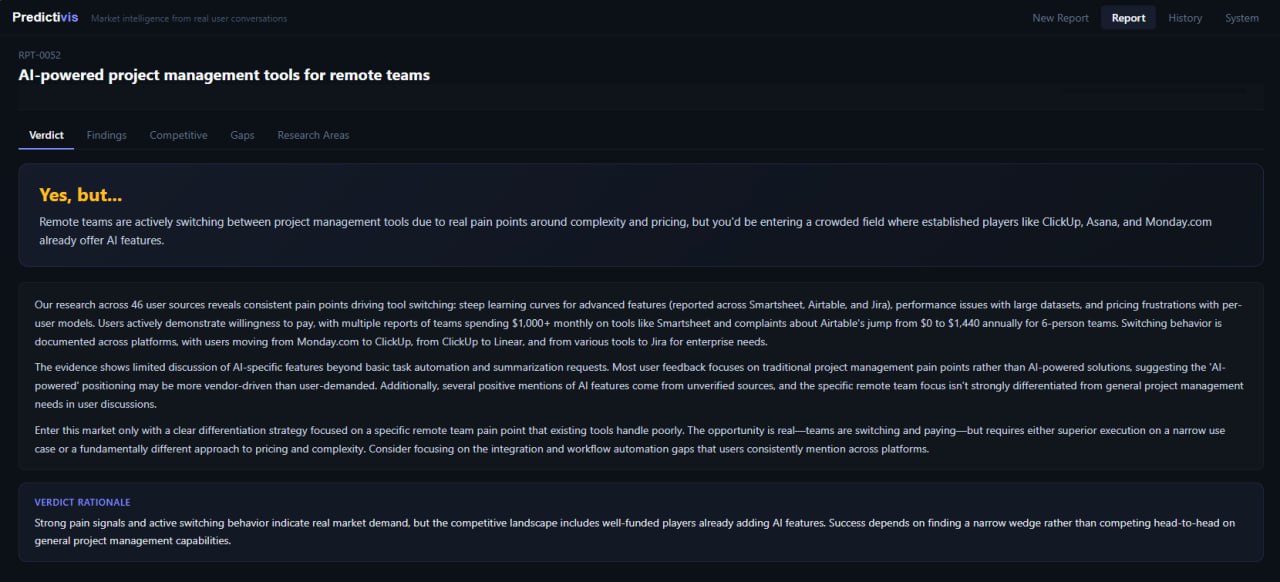Select the Report nav item
Image resolution: width=1280 pixels, height=582 pixels.
[1128, 18]
